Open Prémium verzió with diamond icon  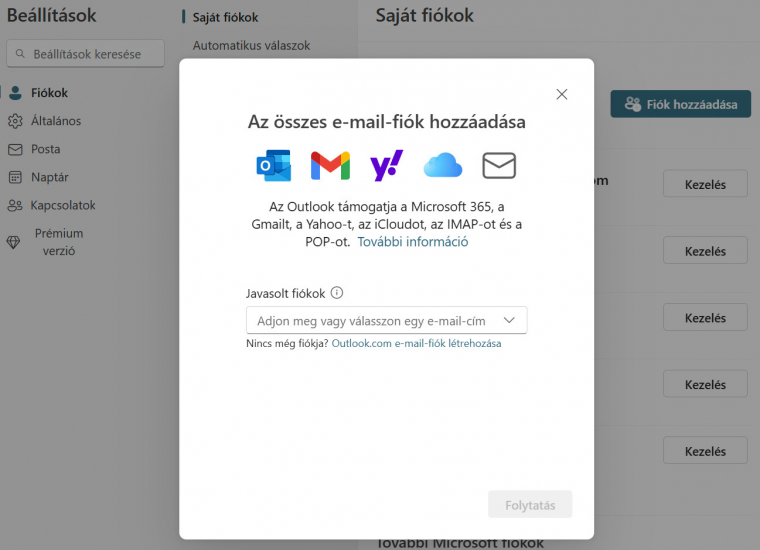[x=58, y=242]
